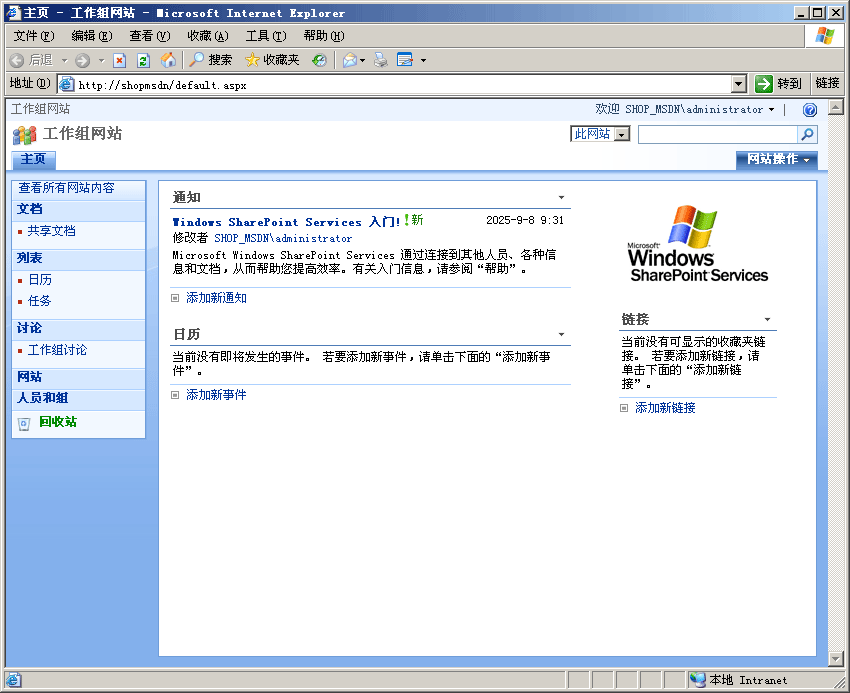Click the page icon in the address bar
The width and height of the screenshot is (850, 693).
66,84
